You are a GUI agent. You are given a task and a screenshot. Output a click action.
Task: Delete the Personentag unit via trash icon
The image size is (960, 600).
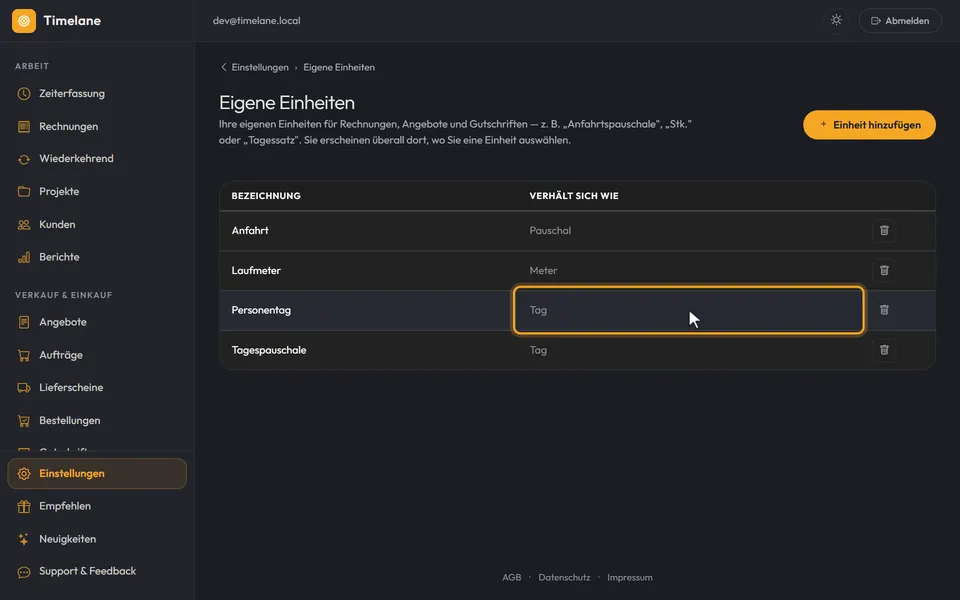click(884, 310)
